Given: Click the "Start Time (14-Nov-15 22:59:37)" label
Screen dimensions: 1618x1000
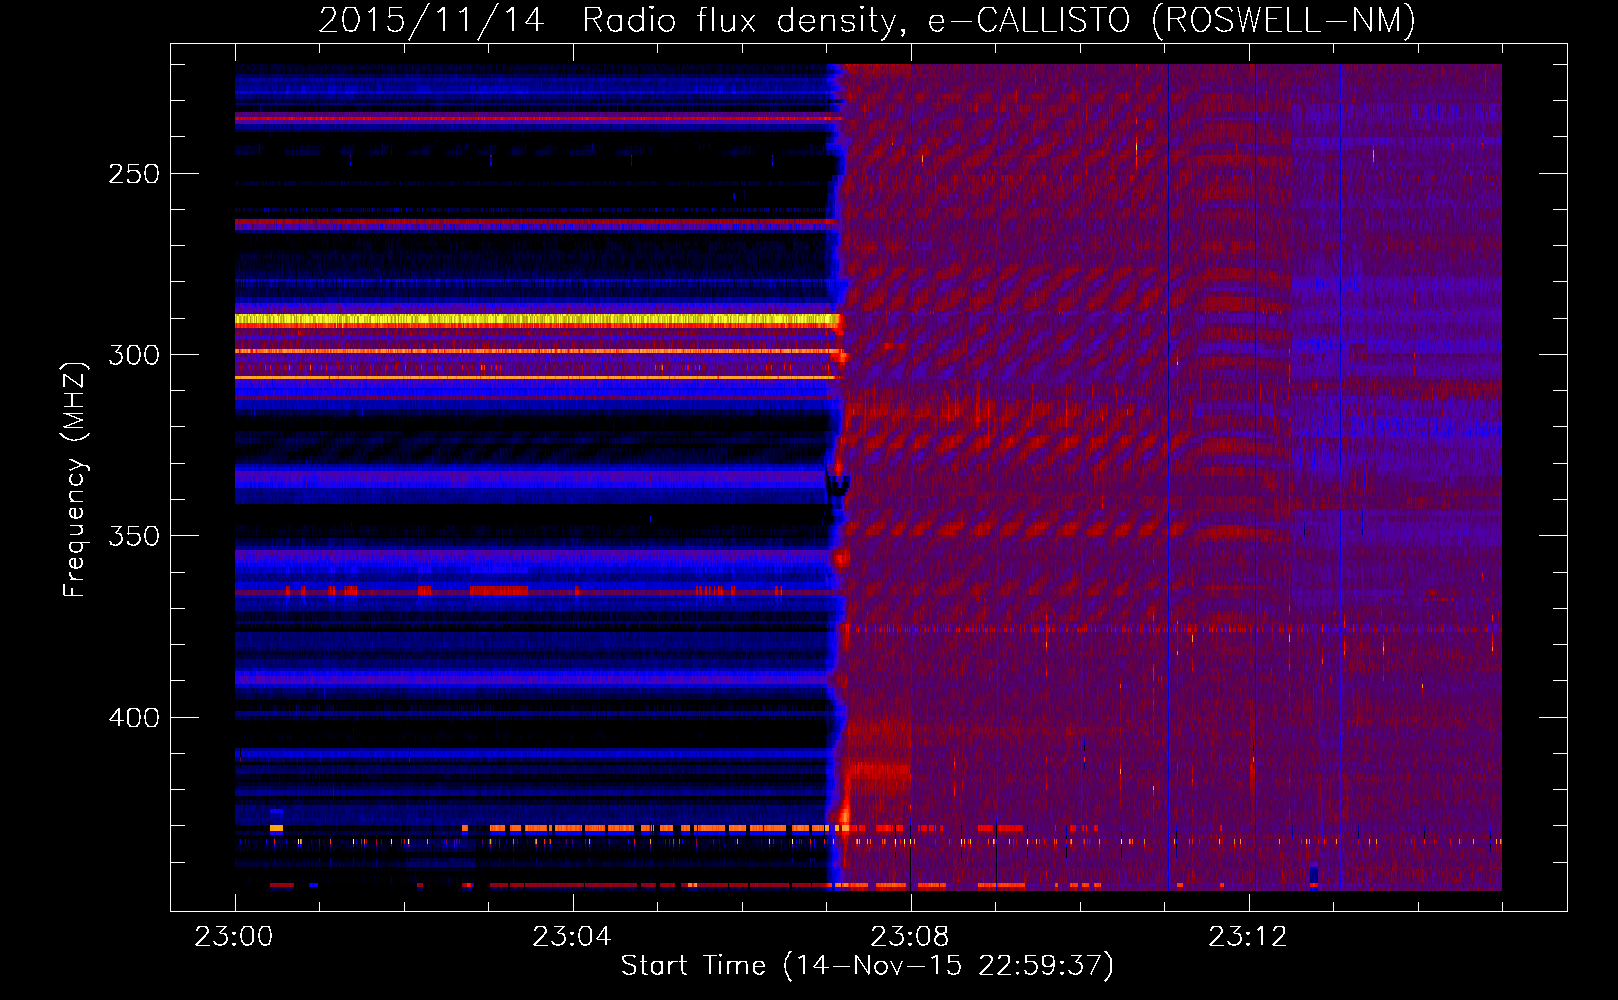Looking at the screenshot, I should 867,966.
